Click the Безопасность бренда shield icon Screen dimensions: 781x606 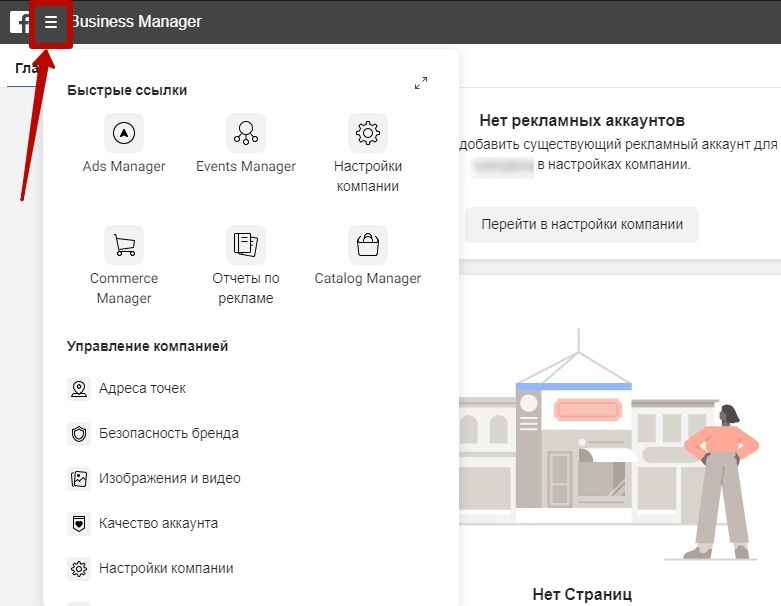click(x=79, y=433)
